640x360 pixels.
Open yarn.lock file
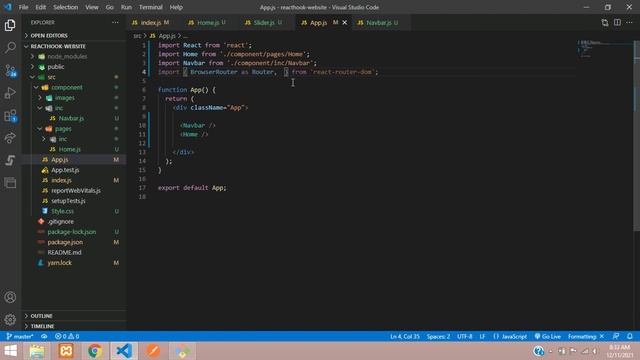pyautogui.click(x=59, y=263)
